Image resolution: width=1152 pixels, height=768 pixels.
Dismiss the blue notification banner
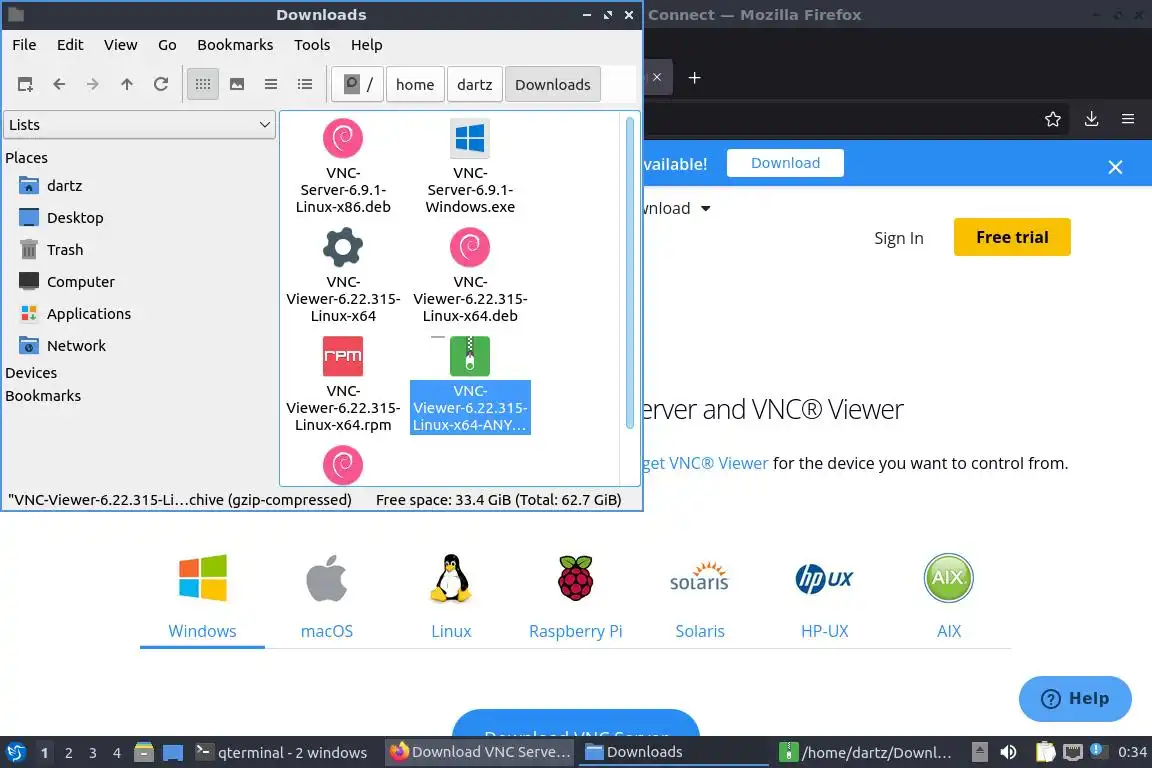(1115, 167)
